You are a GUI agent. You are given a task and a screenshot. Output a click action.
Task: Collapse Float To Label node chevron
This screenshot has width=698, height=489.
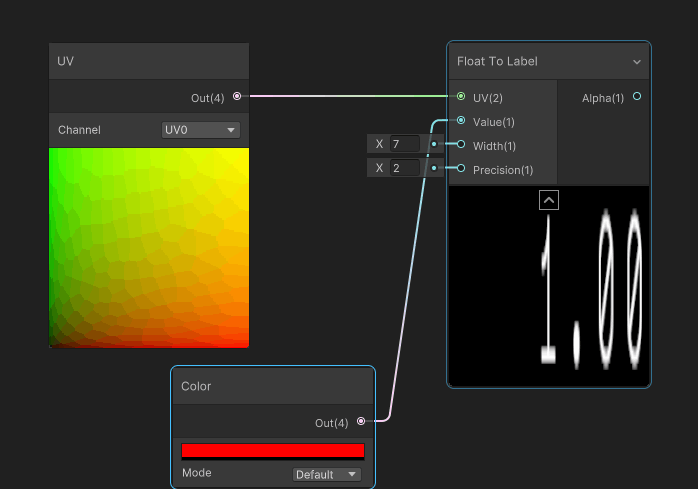point(637,62)
